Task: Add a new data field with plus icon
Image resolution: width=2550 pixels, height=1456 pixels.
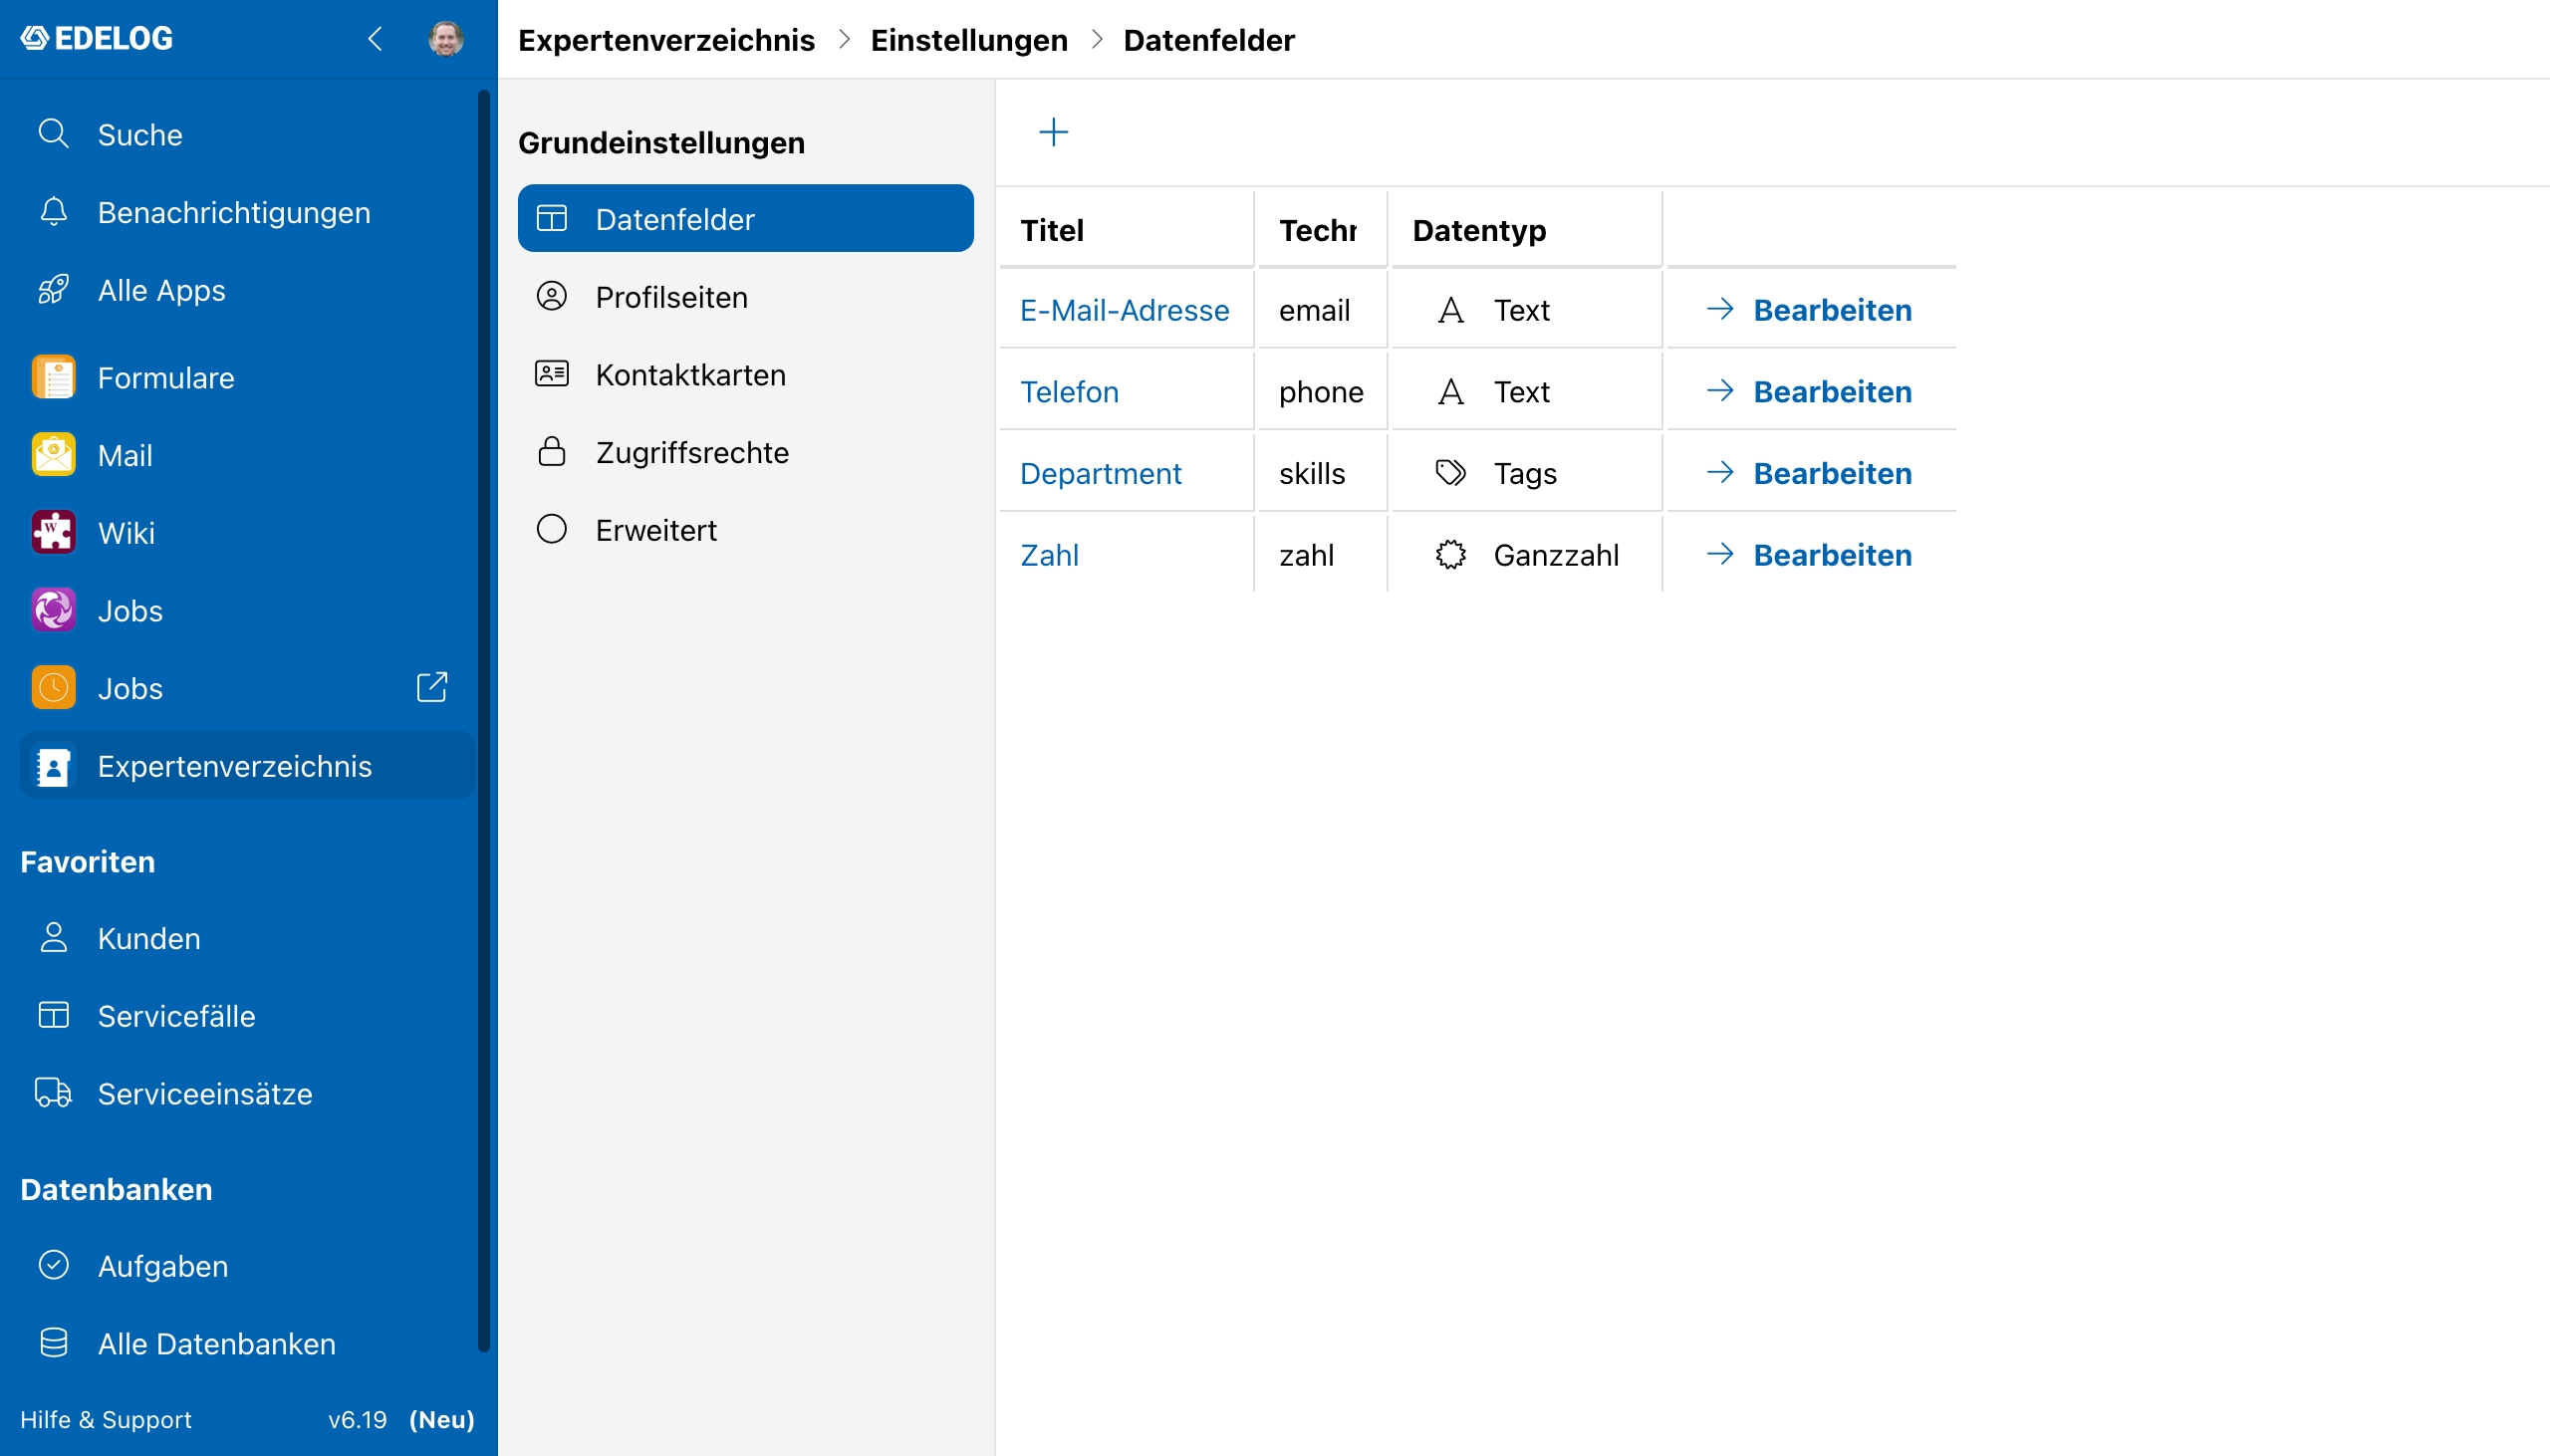Action: coord(1054,132)
